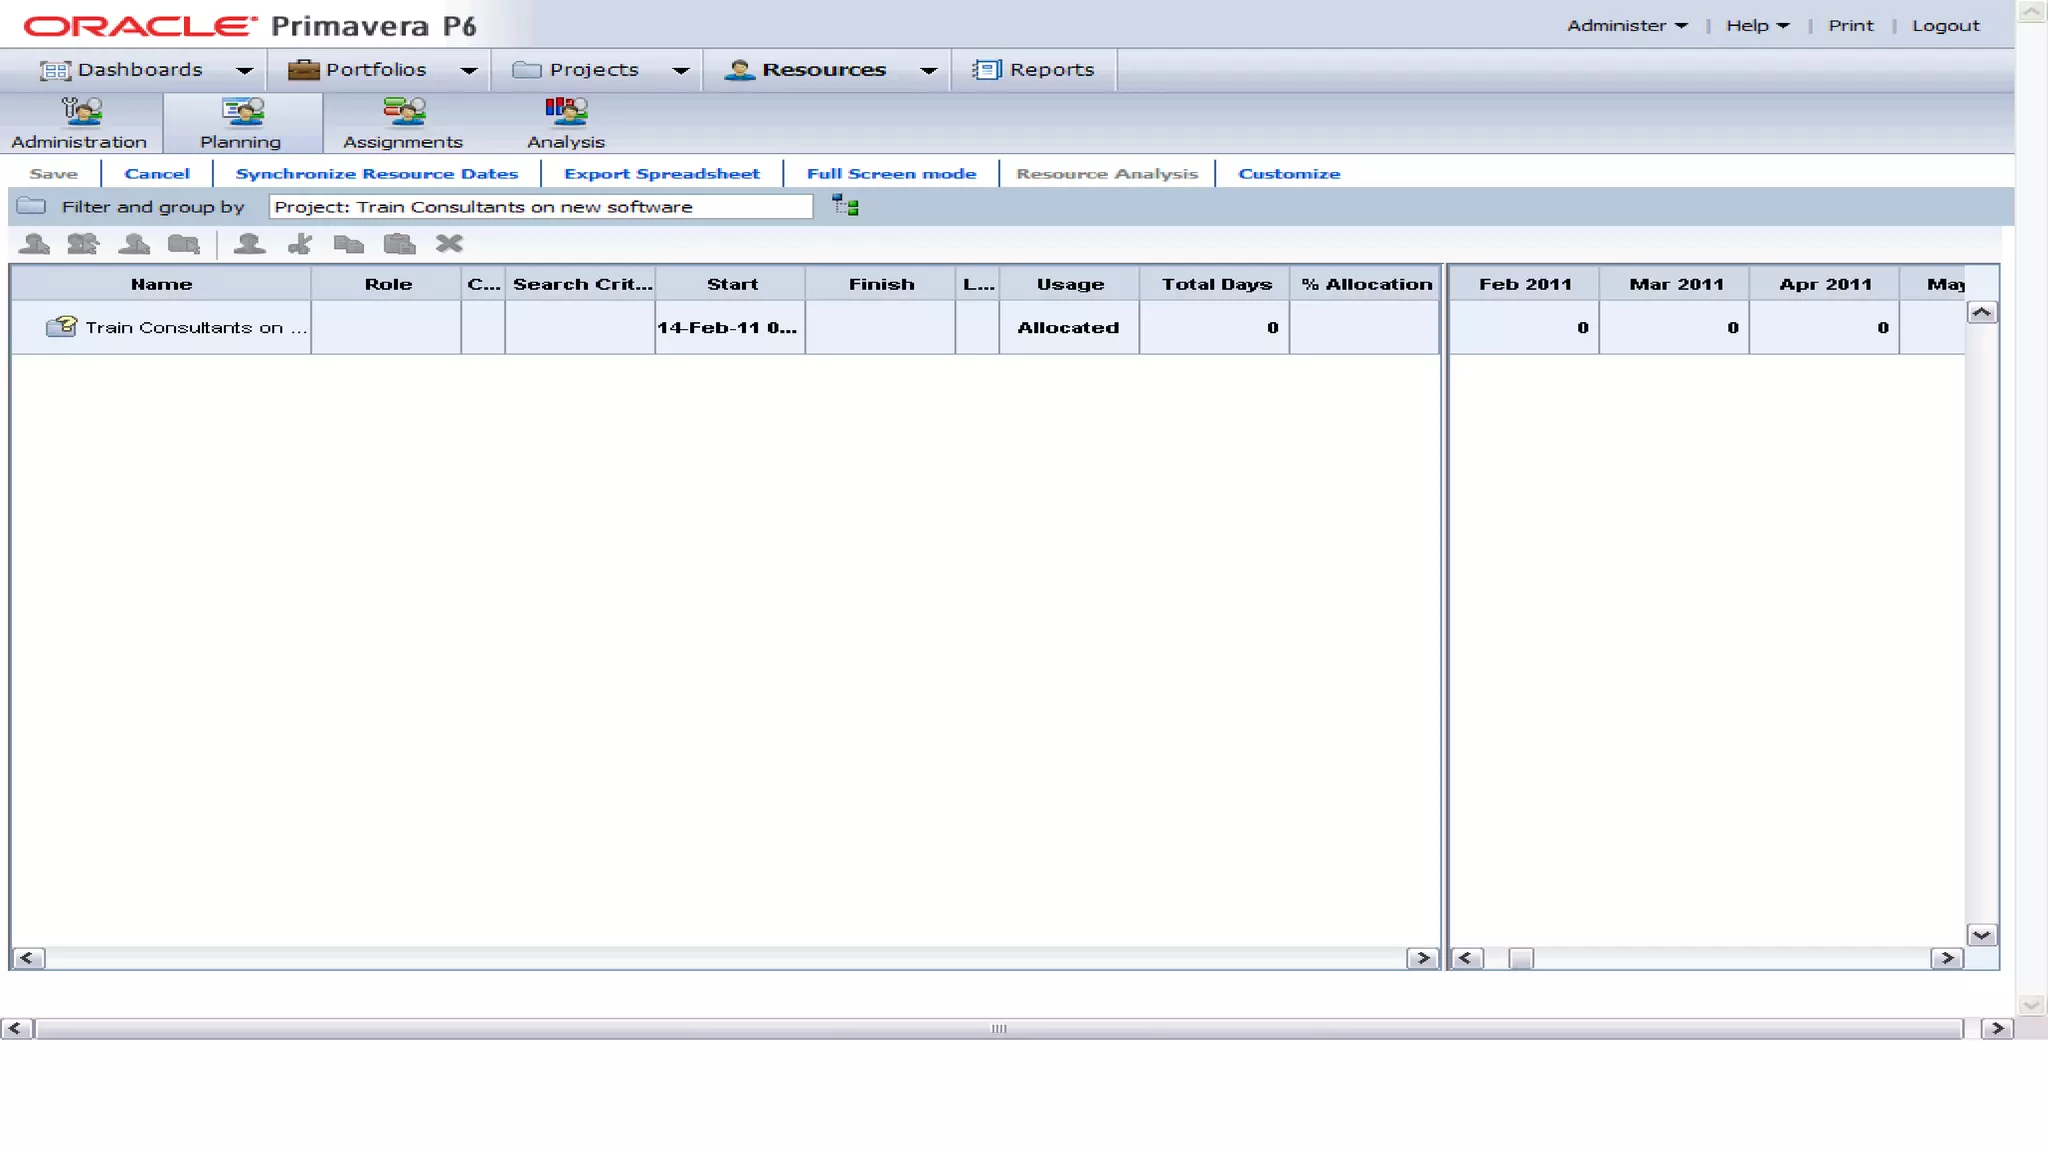Click the Filter and group by project field
This screenshot has width=2048, height=1152.
541,207
